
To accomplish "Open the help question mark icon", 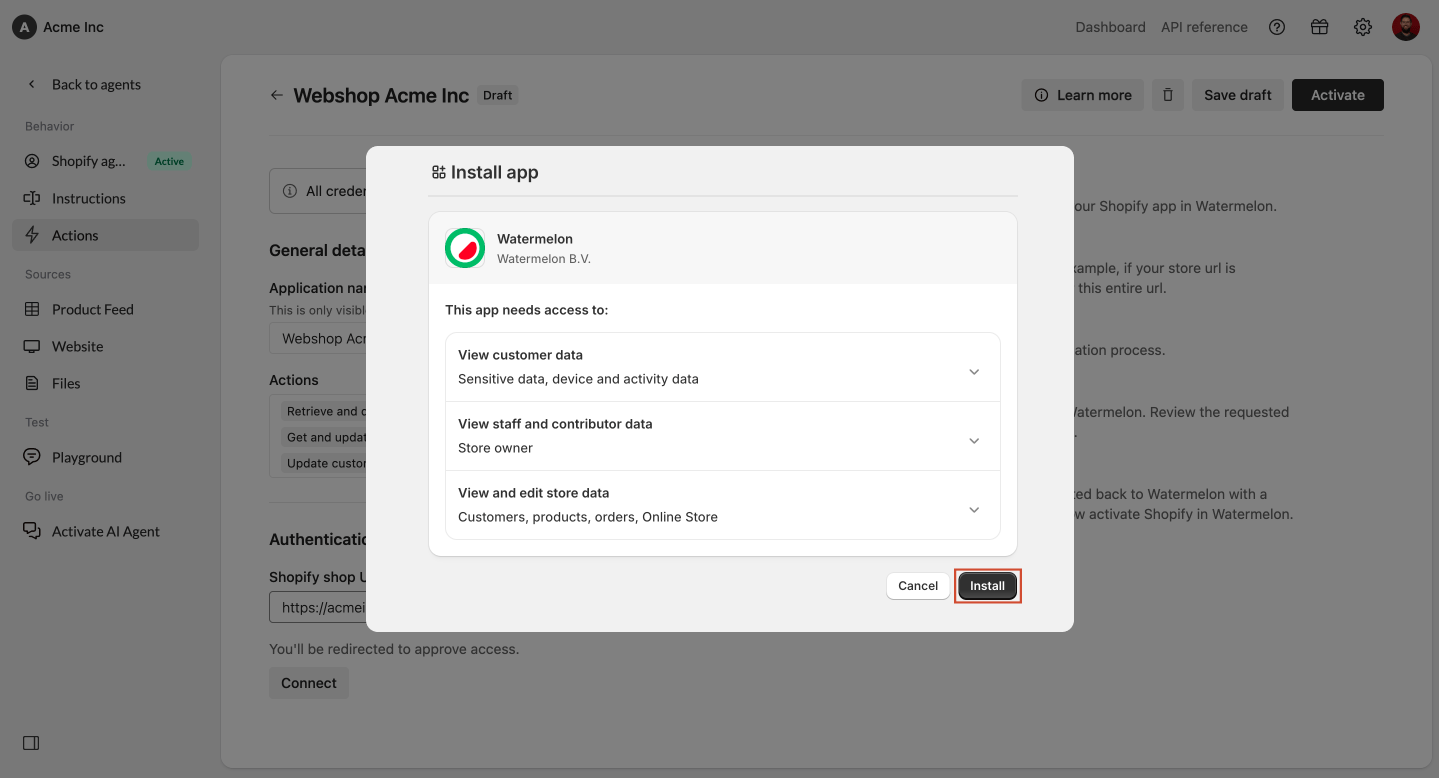I will coord(1277,27).
